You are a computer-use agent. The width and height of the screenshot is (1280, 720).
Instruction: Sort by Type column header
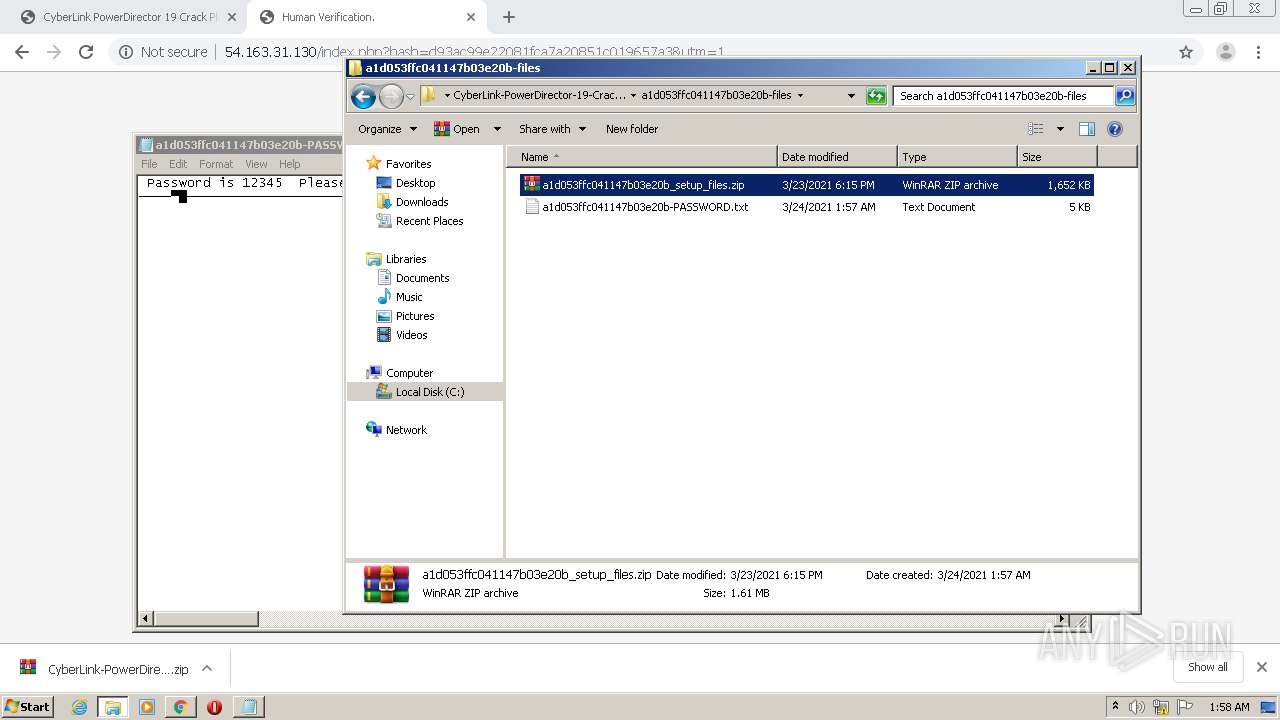click(x=957, y=157)
